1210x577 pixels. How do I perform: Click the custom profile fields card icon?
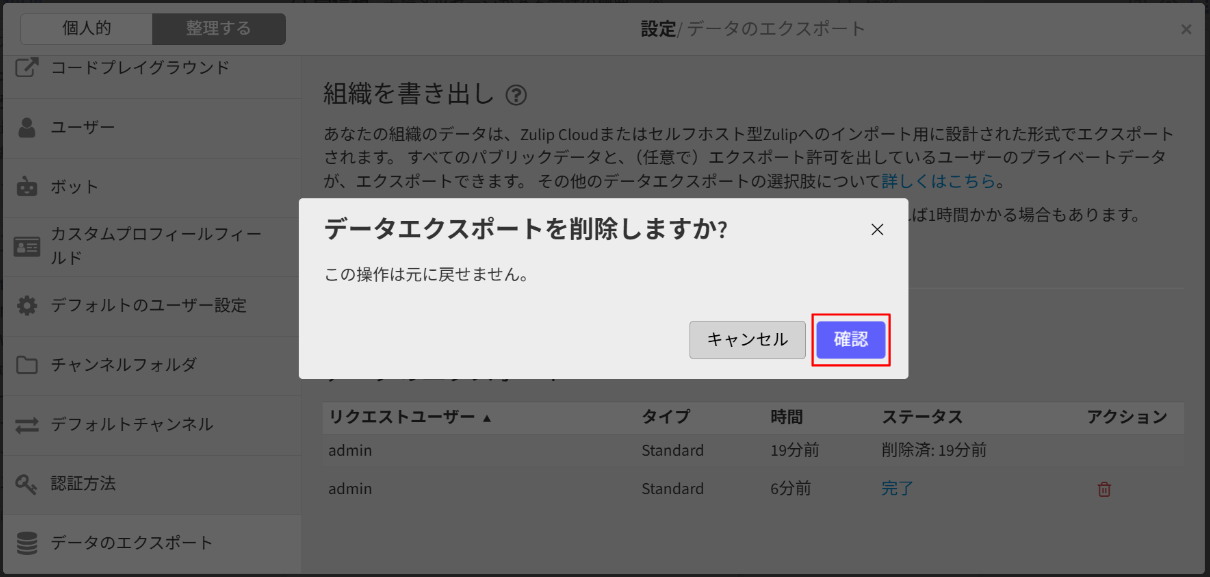click(28, 246)
